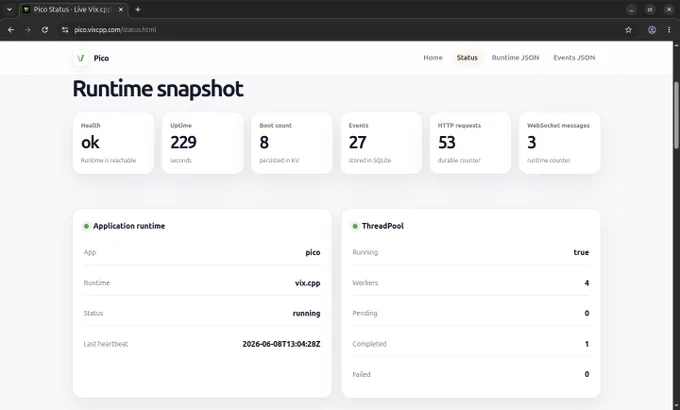
Task: Click the Pico brand name
Action: 101,58
